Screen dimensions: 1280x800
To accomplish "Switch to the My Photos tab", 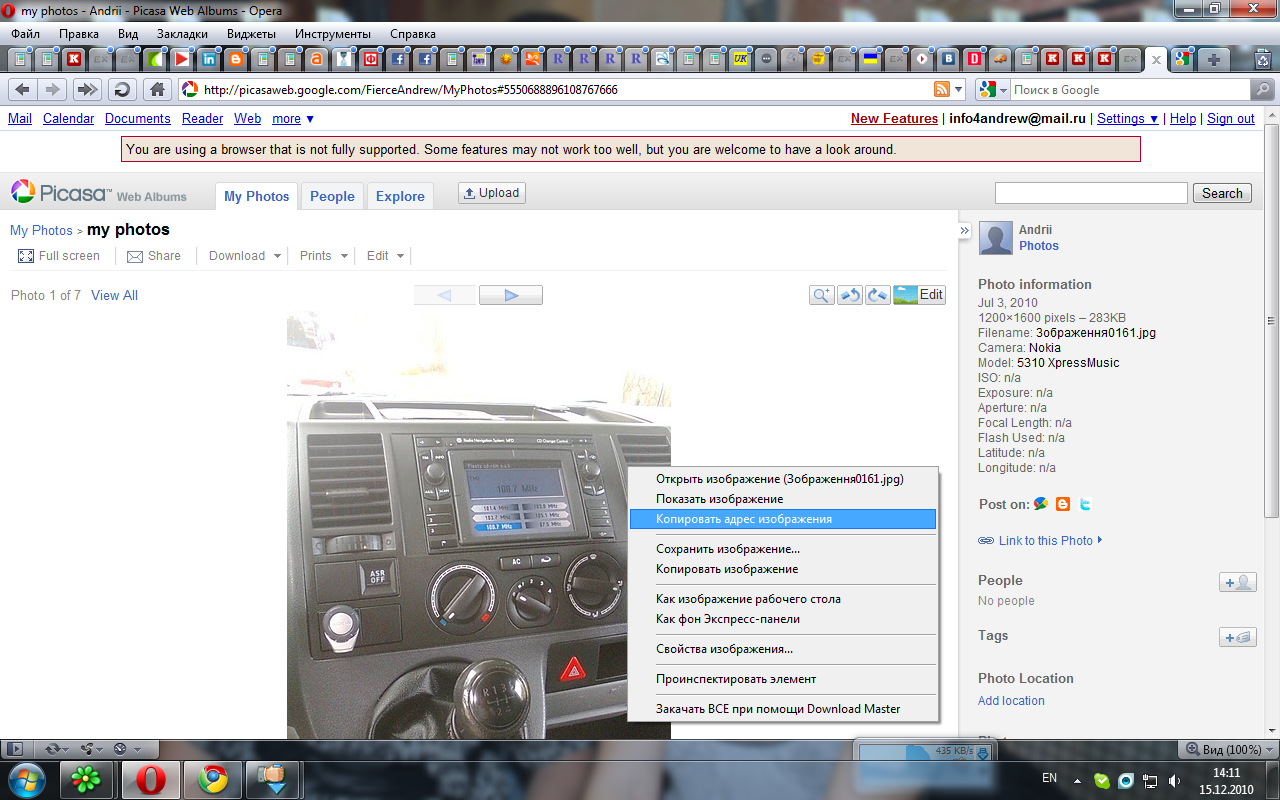I will click(x=256, y=196).
